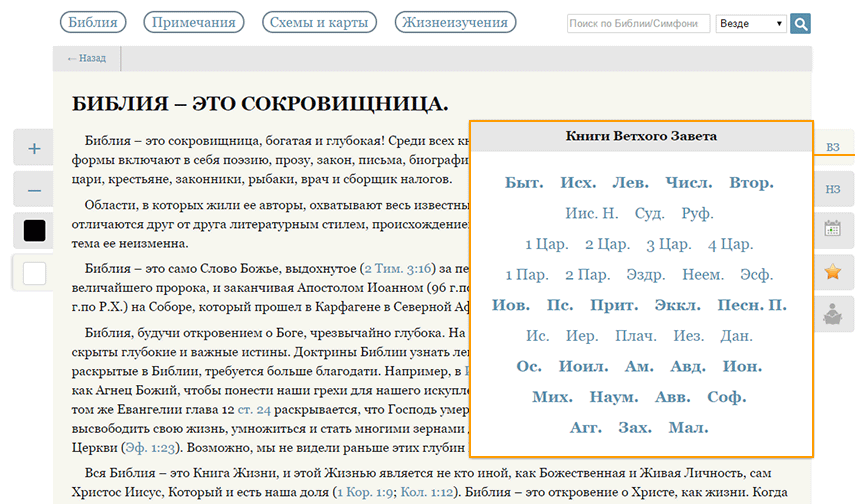Screen dimensions: 865x504
Task: Open the book 2 Пар.
Action: tap(588, 274)
